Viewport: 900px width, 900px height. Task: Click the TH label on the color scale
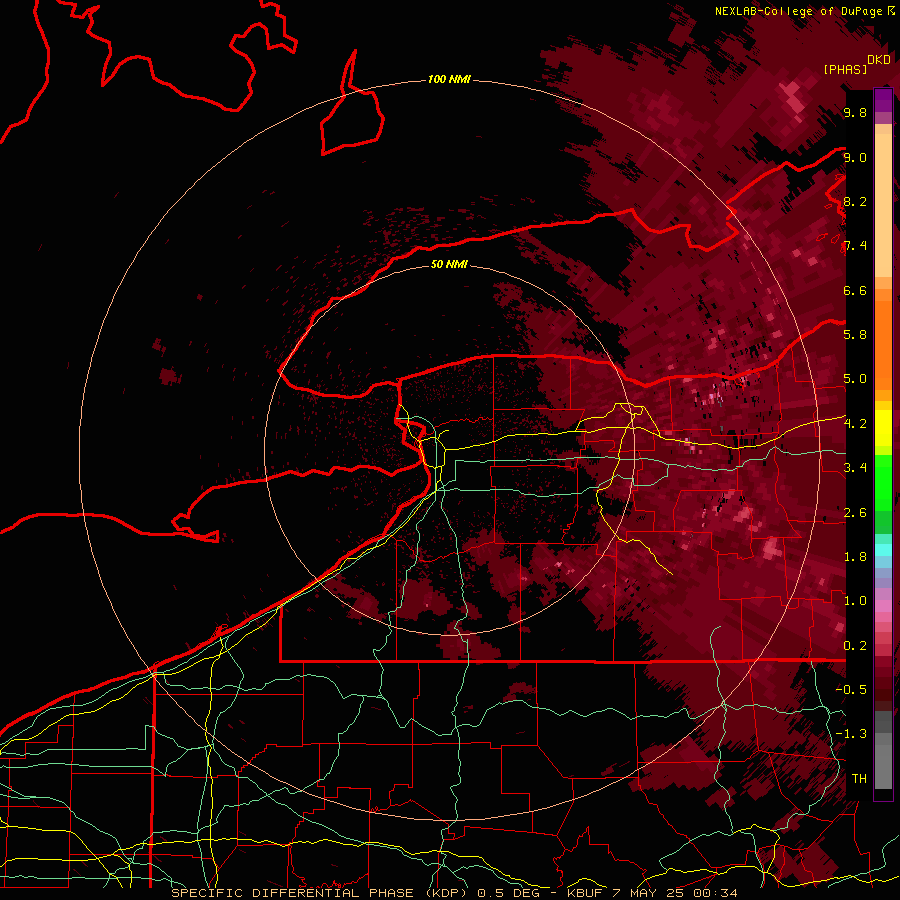click(859, 779)
